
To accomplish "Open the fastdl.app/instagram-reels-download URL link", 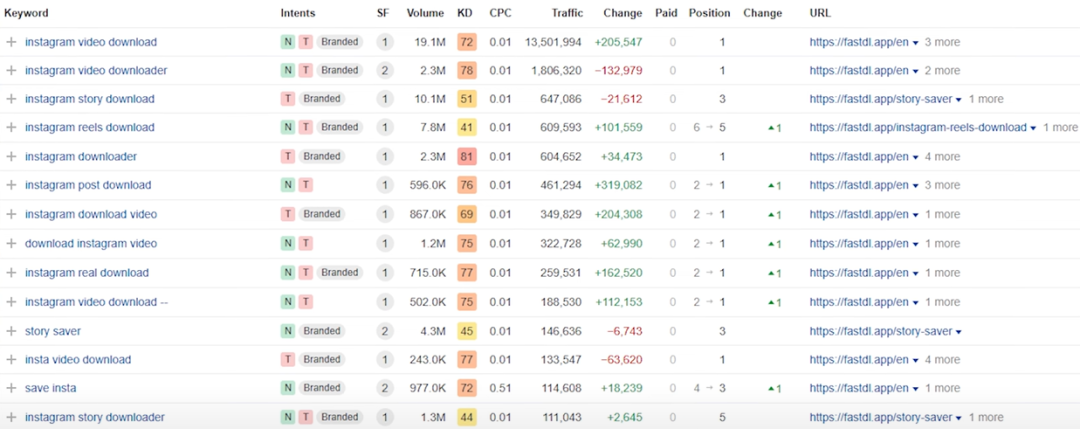I will pos(918,127).
